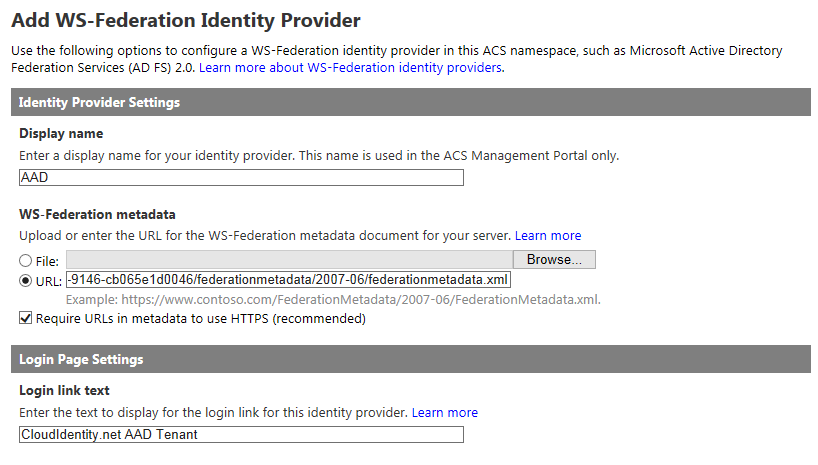Click the Display name field containing AAD
The height and width of the screenshot is (465, 818).
point(241,177)
